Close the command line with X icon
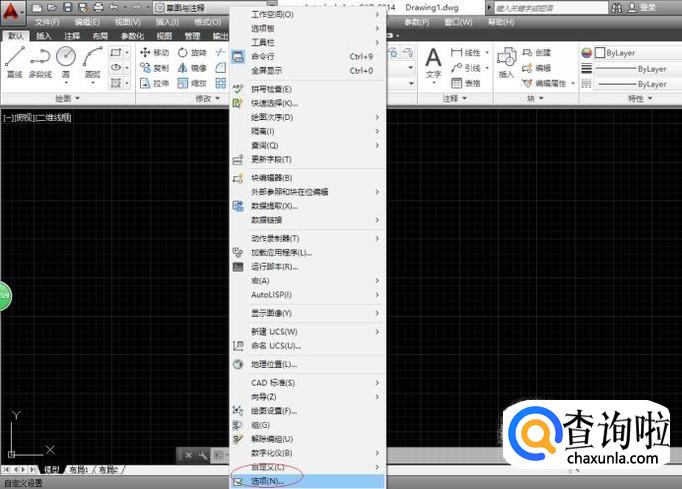 188,456
